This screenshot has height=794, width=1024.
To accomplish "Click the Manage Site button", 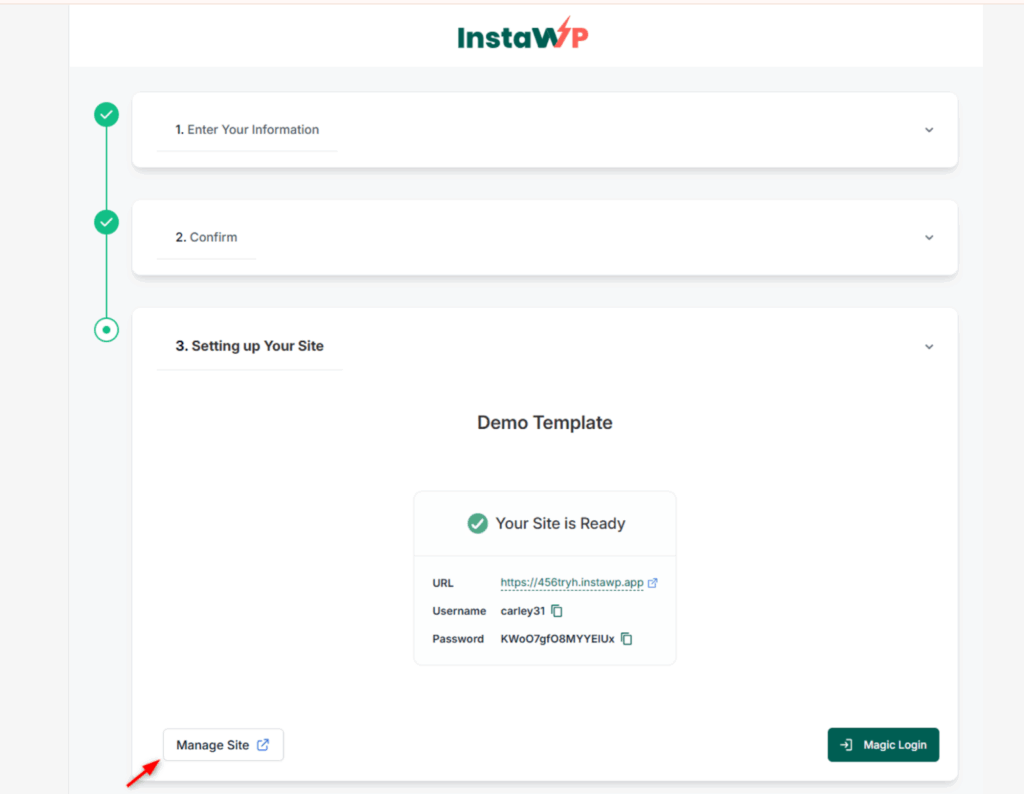I will [223, 745].
